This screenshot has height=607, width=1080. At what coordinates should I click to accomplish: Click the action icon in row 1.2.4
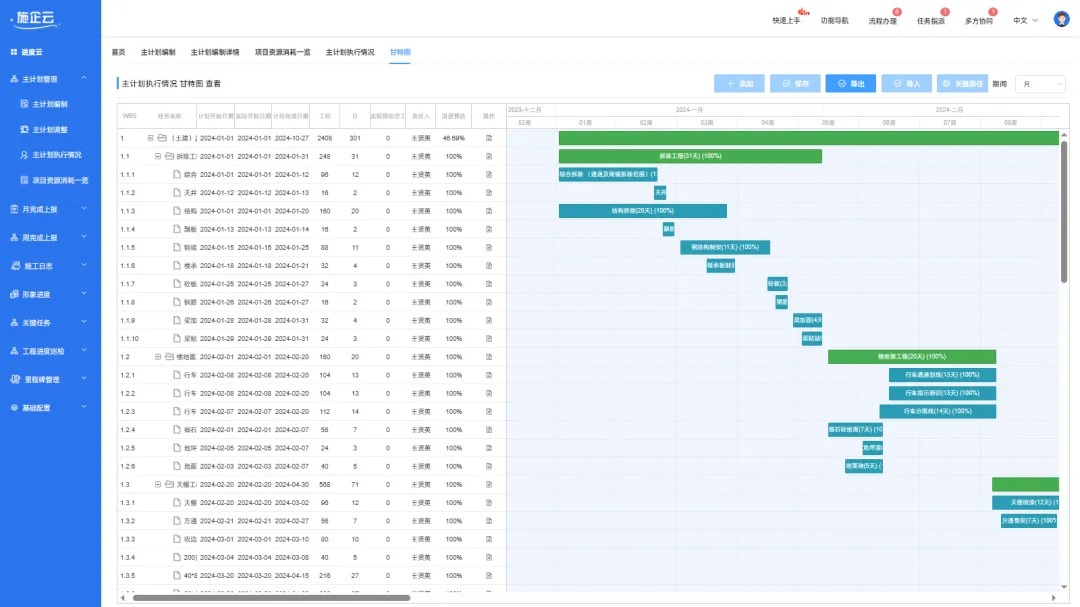pos(489,430)
